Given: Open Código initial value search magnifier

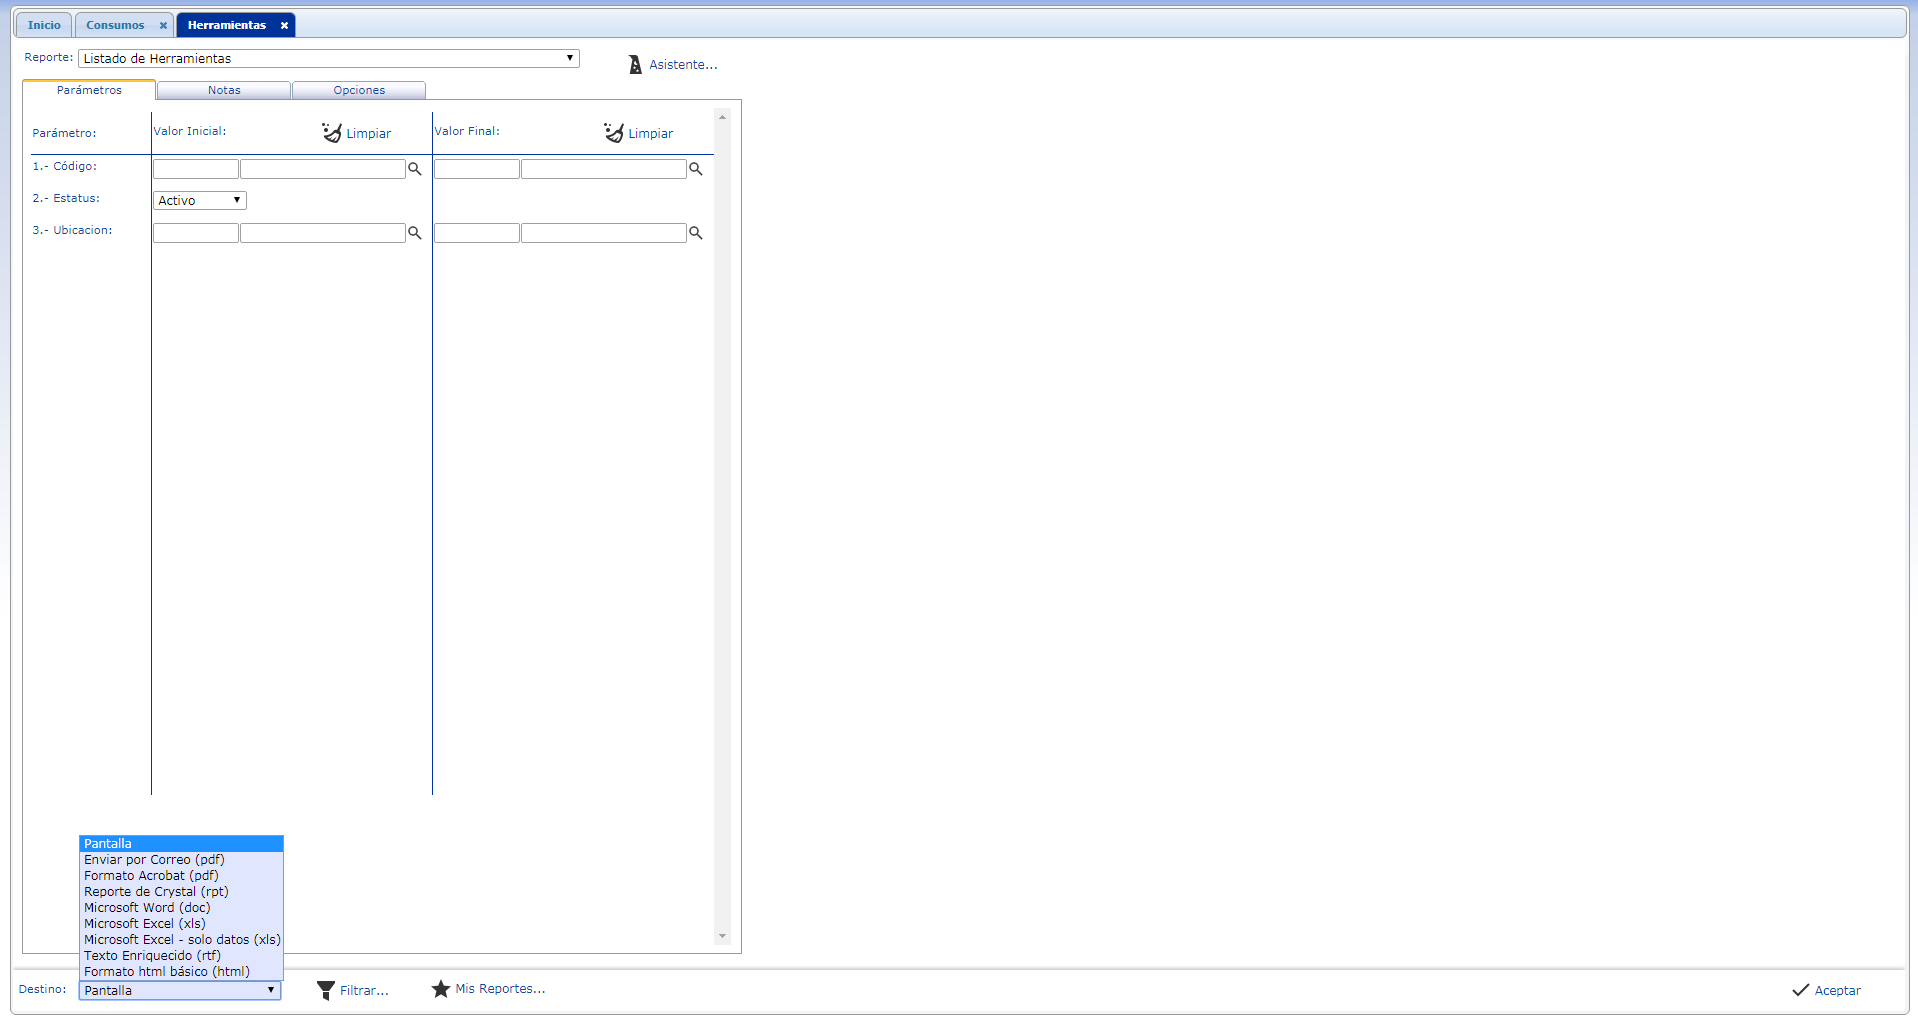Looking at the screenshot, I should pos(414,169).
